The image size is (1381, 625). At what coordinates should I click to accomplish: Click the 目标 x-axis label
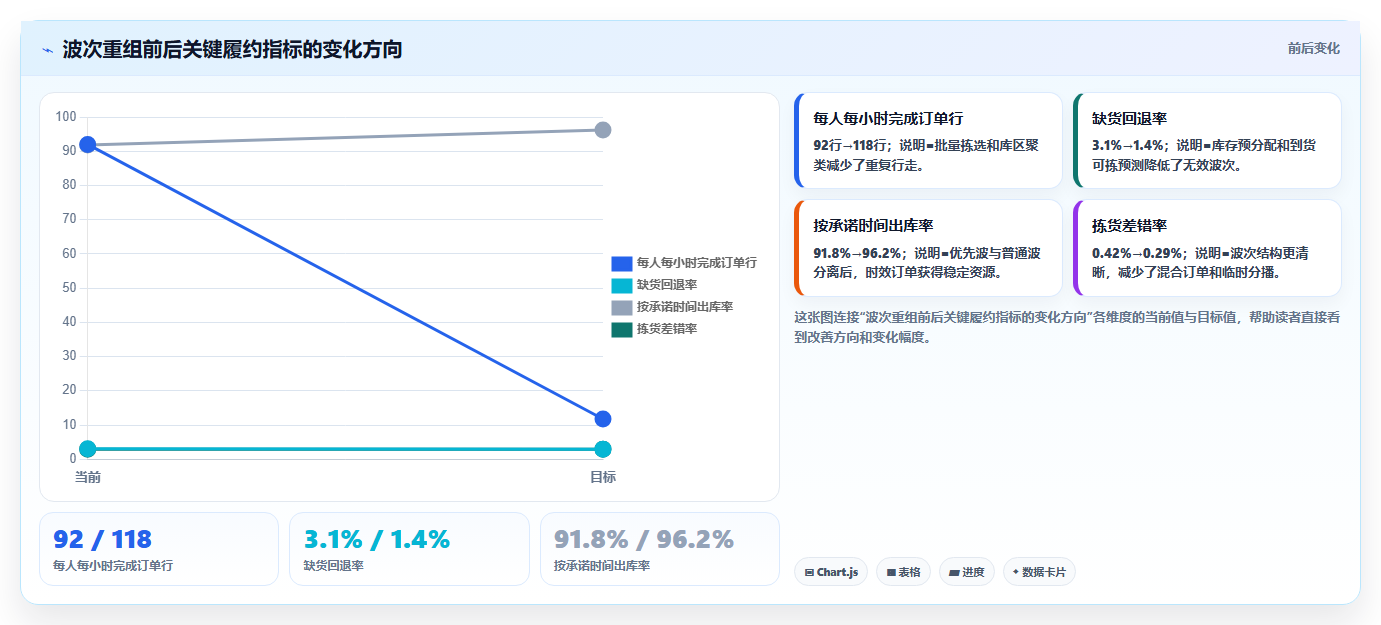603,477
